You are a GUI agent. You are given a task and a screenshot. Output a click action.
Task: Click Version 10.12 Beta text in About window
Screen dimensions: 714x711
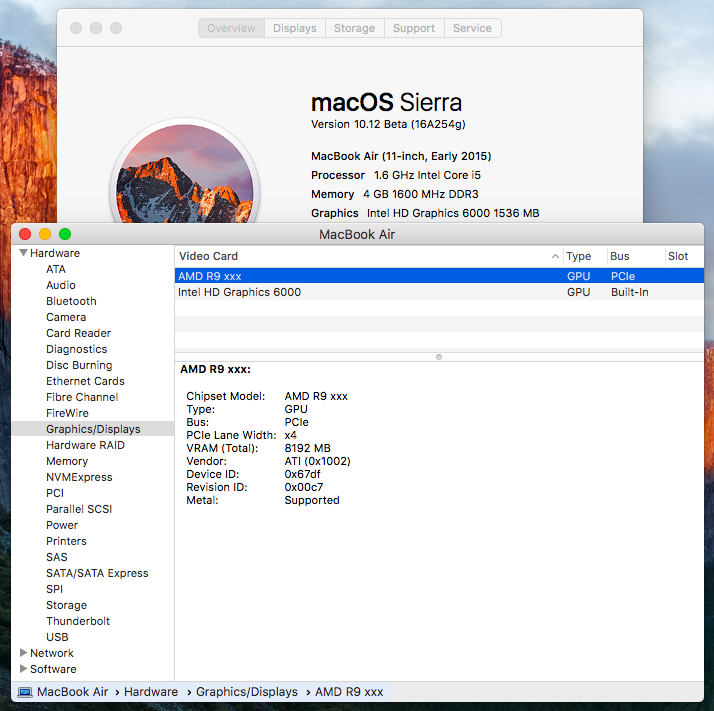pos(388,124)
